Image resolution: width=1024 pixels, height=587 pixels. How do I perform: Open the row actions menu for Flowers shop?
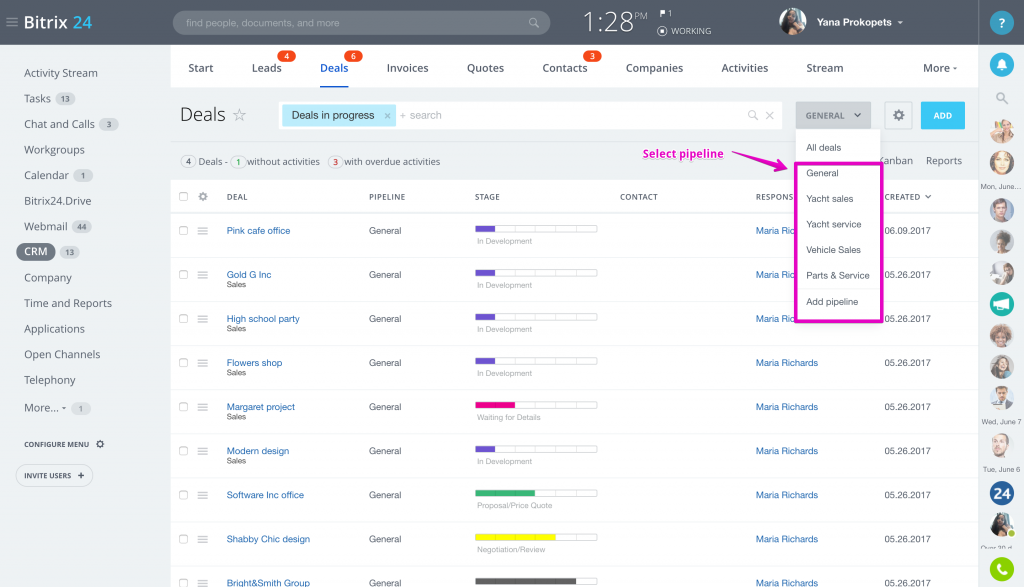(x=203, y=363)
